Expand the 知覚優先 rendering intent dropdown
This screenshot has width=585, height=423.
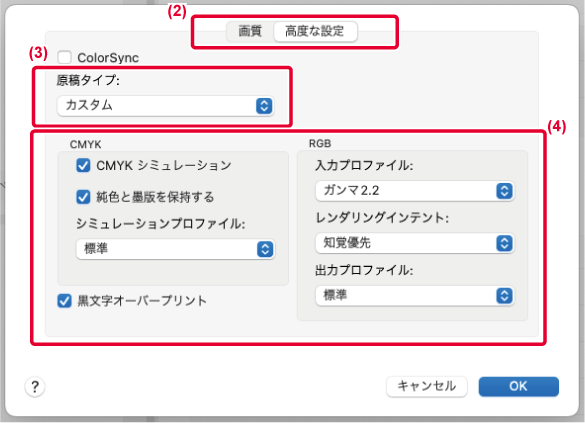click(415, 243)
